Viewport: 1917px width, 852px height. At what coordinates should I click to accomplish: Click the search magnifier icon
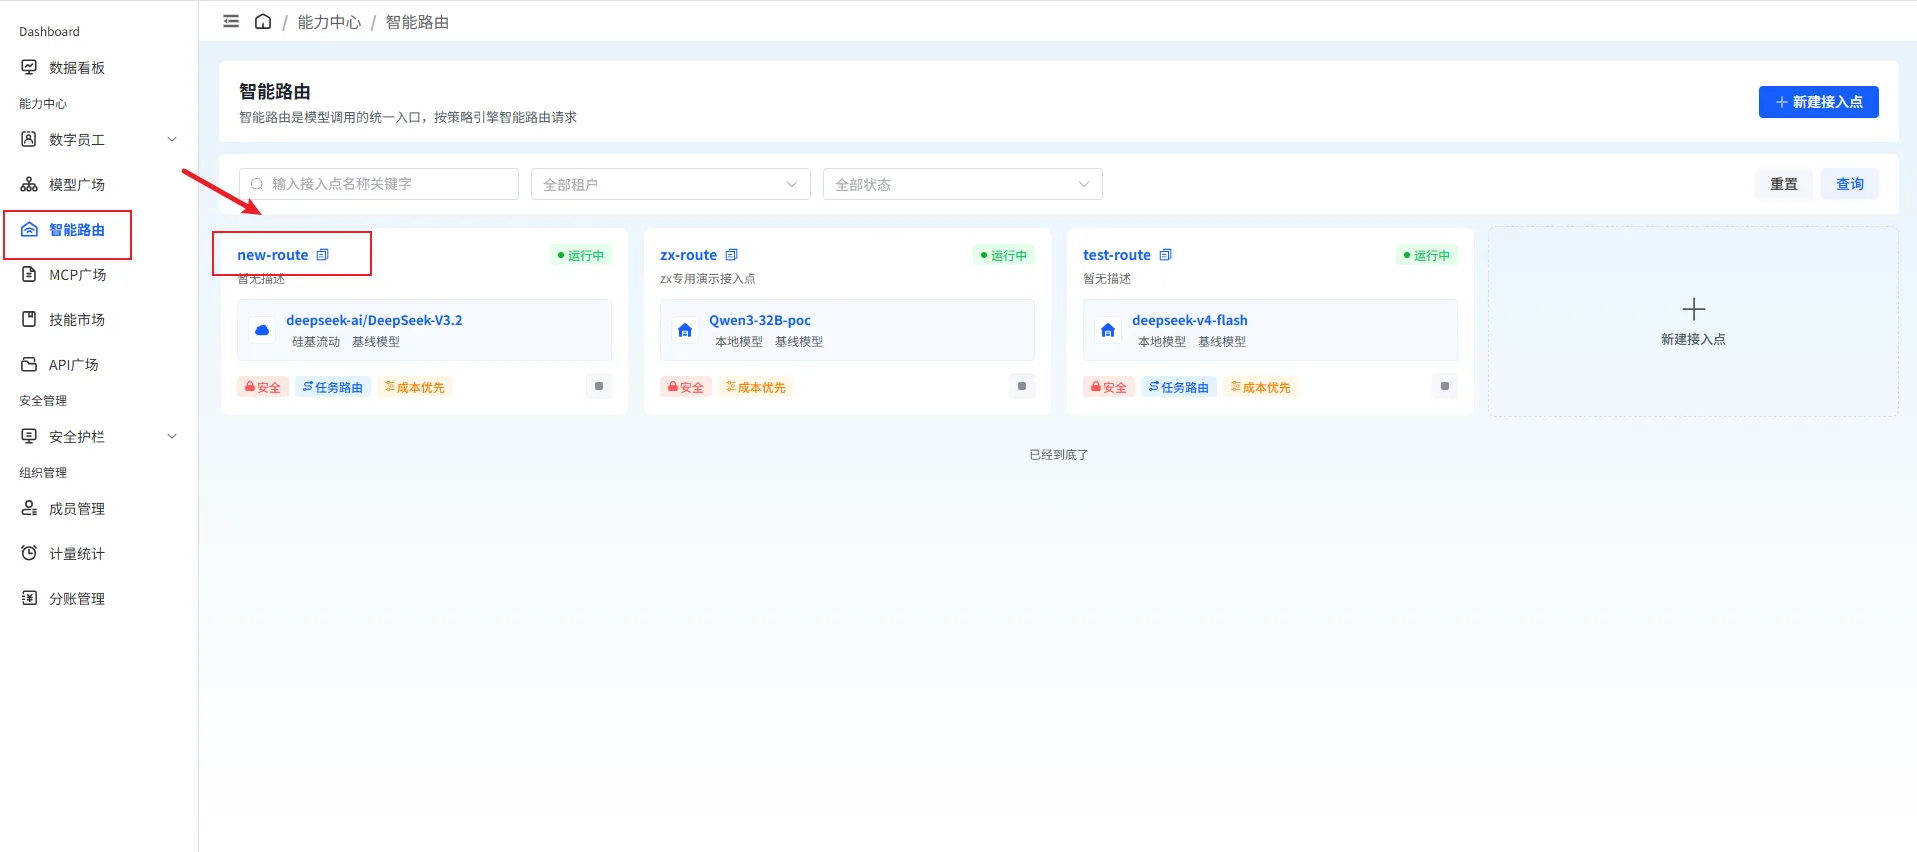(257, 184)
